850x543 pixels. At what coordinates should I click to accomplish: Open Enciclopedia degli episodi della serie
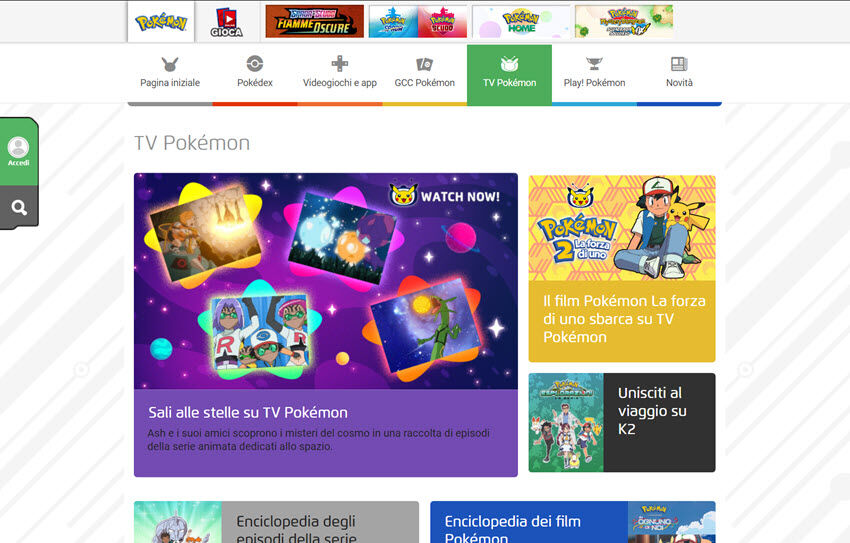coord(296,529)
